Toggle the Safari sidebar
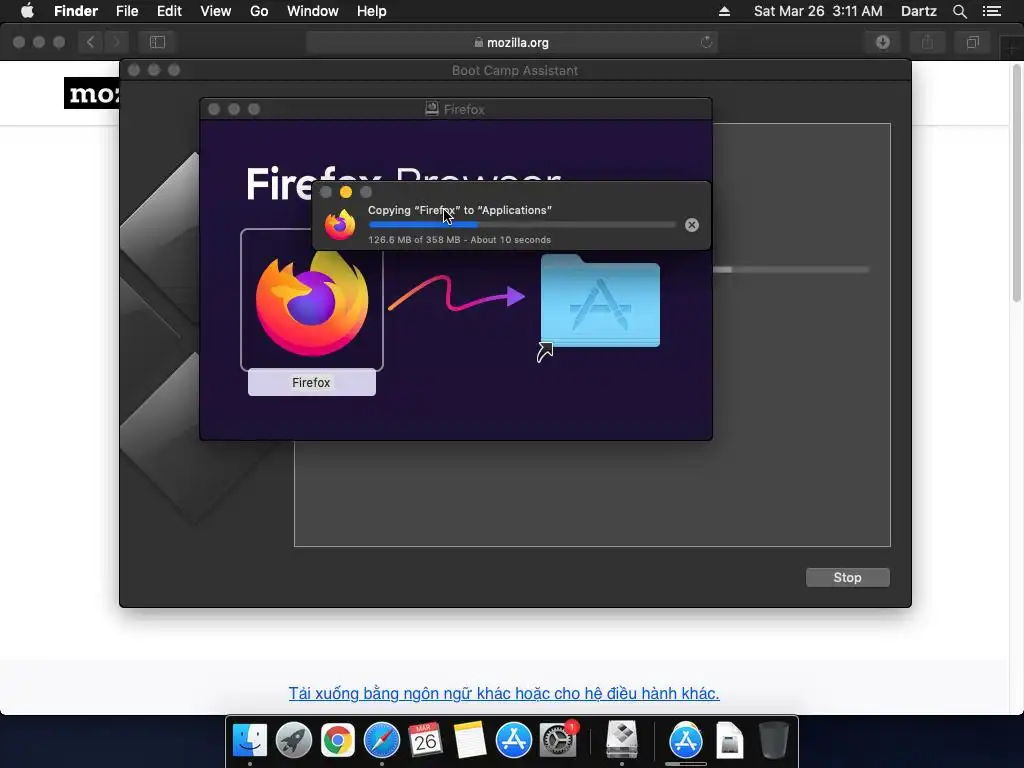 tap(157, 42)
